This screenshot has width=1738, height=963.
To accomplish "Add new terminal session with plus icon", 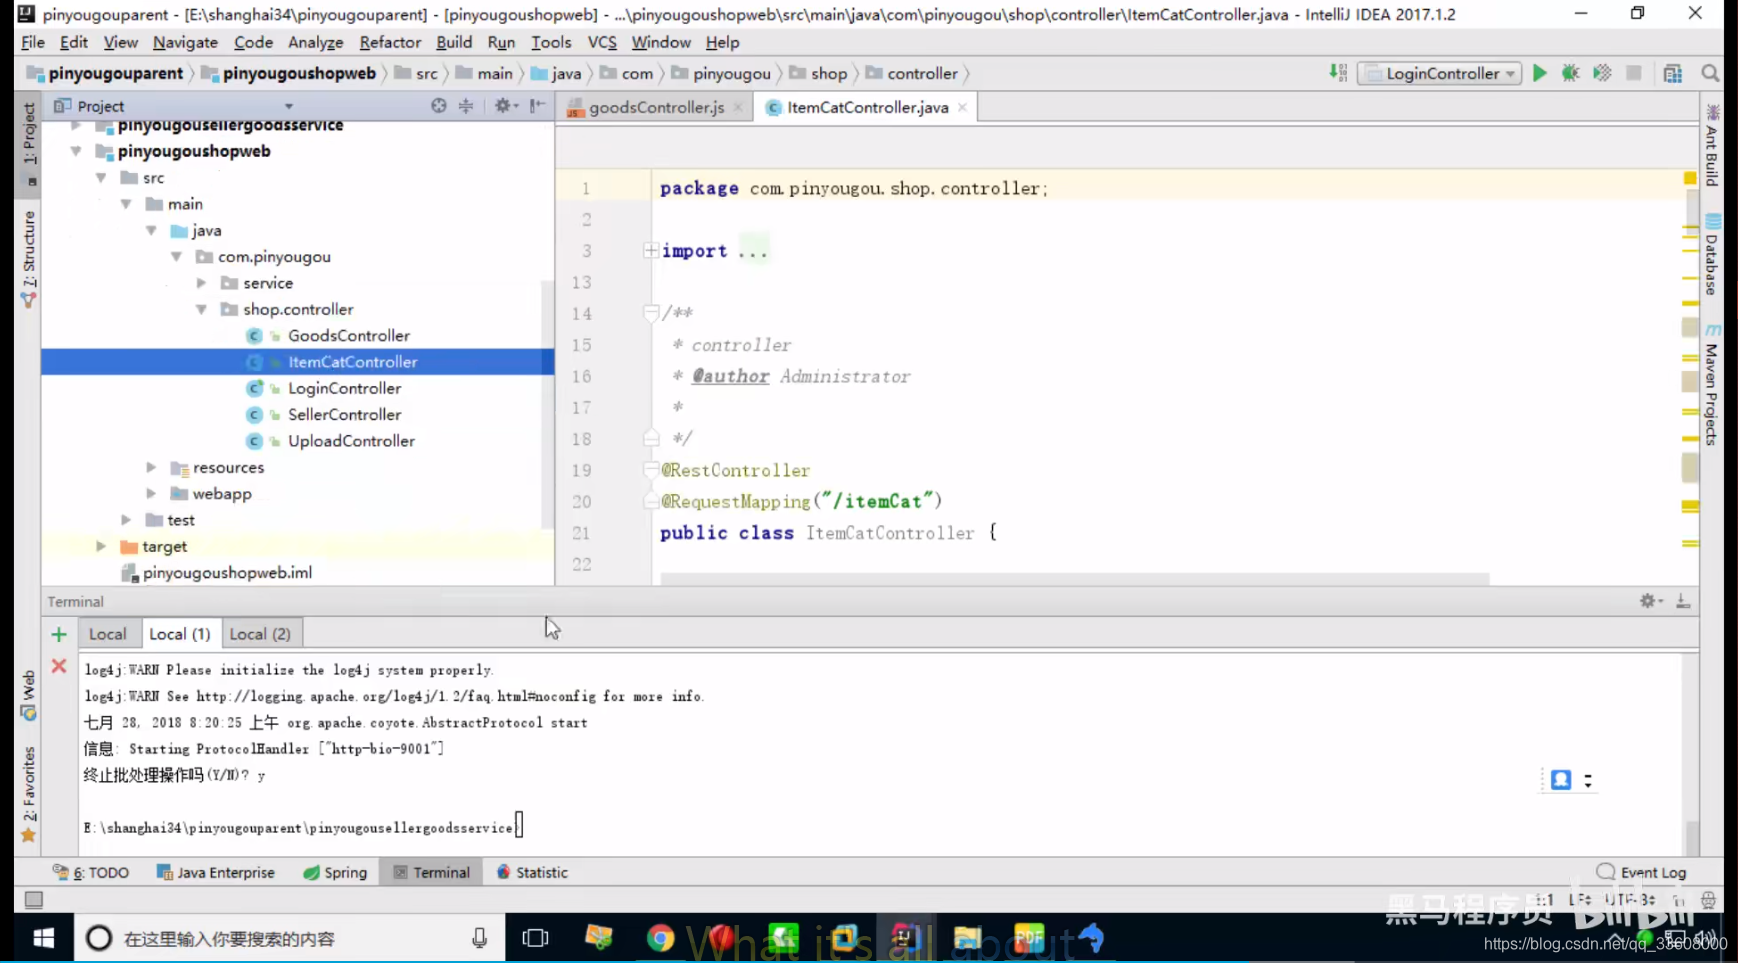I will coord(59,634).
